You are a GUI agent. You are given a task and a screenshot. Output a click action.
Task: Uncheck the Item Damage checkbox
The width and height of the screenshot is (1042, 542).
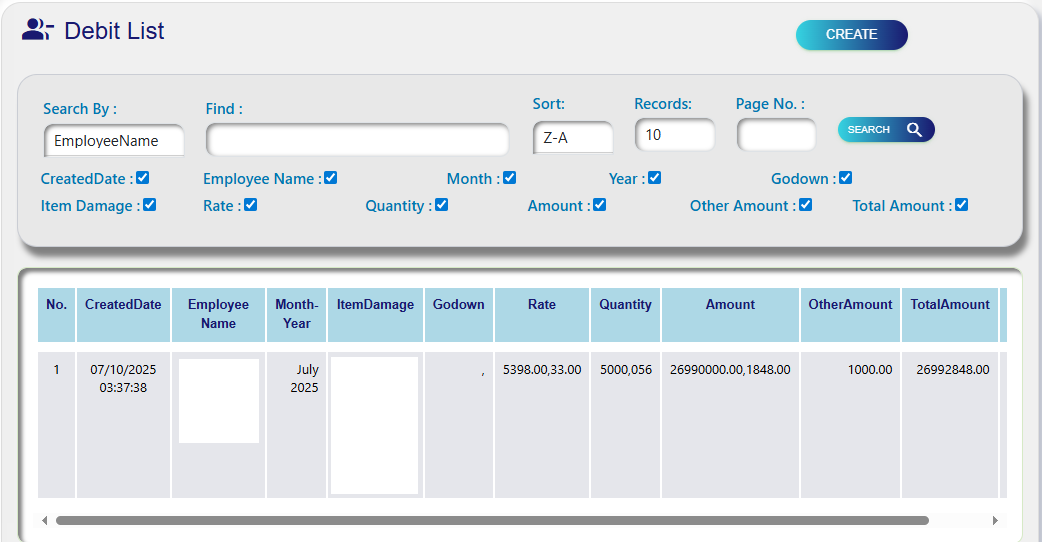pyautogui.click(x=150, y=205)
